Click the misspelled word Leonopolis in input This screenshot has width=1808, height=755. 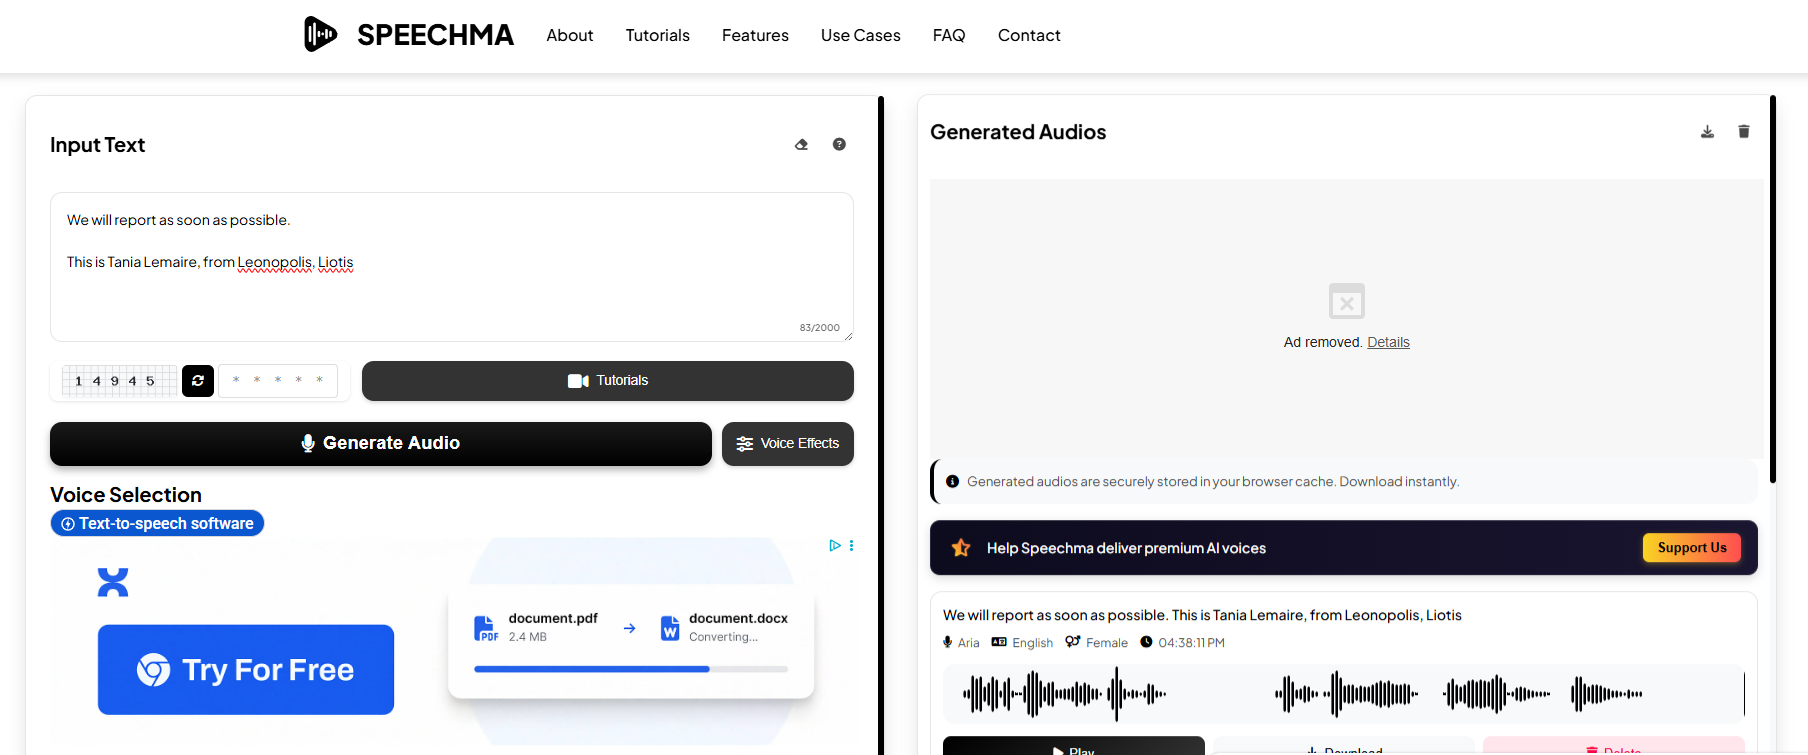pos(275,263)
